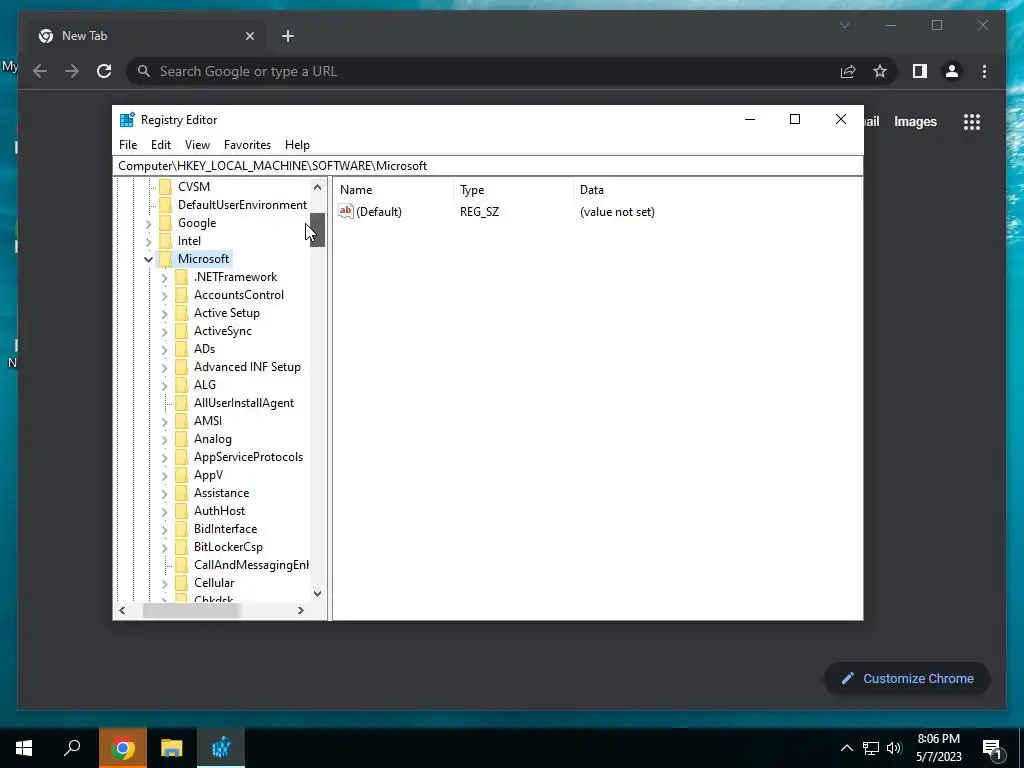Click horizontal scrollbar left arrow
The height and width of the screenshot is (768, 1024).
pos(122,611)
